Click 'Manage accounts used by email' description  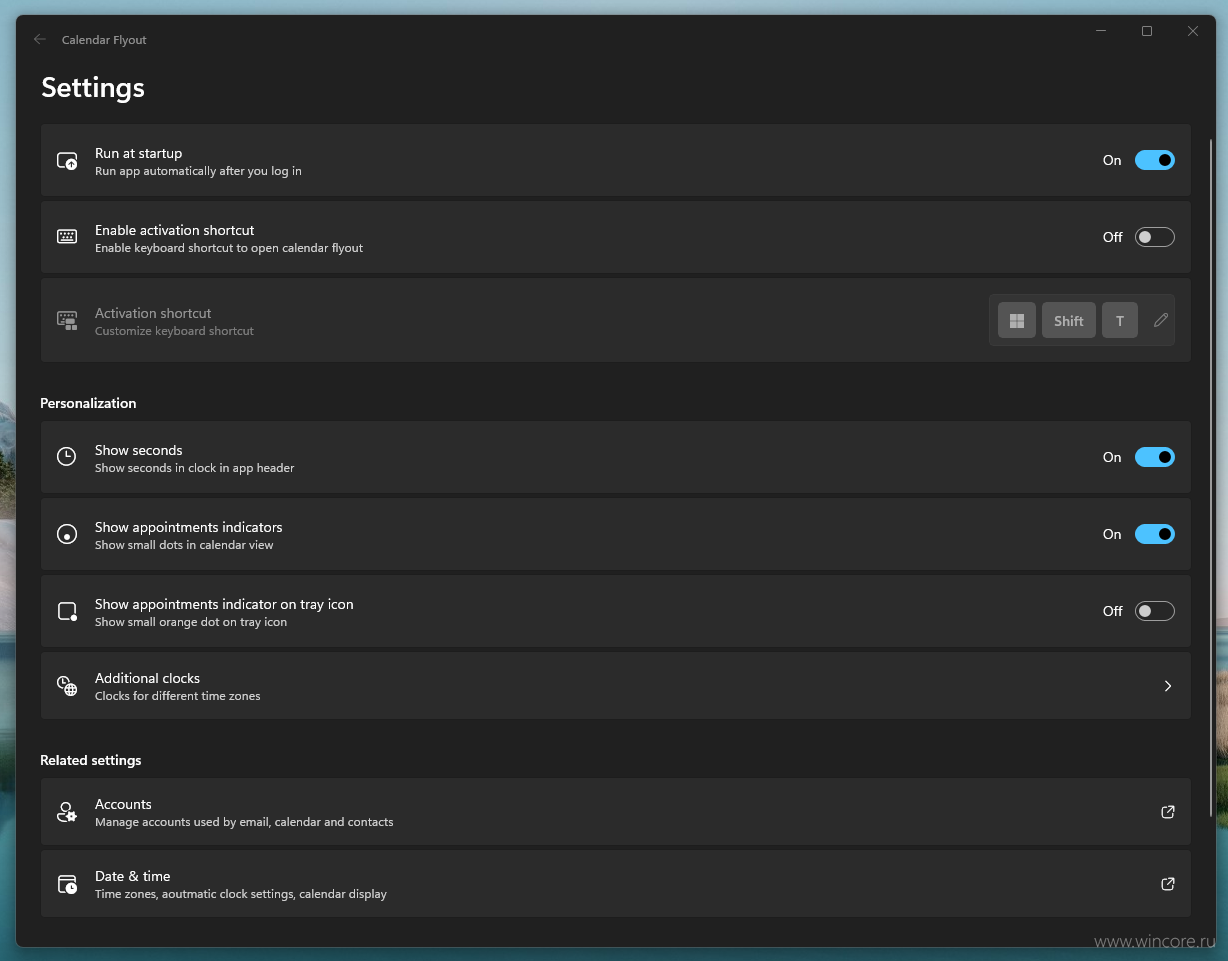(244, 822)
